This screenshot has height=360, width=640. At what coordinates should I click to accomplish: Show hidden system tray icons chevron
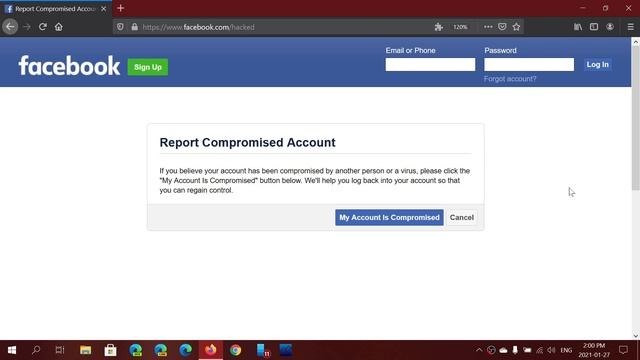(x=479, y=350)
